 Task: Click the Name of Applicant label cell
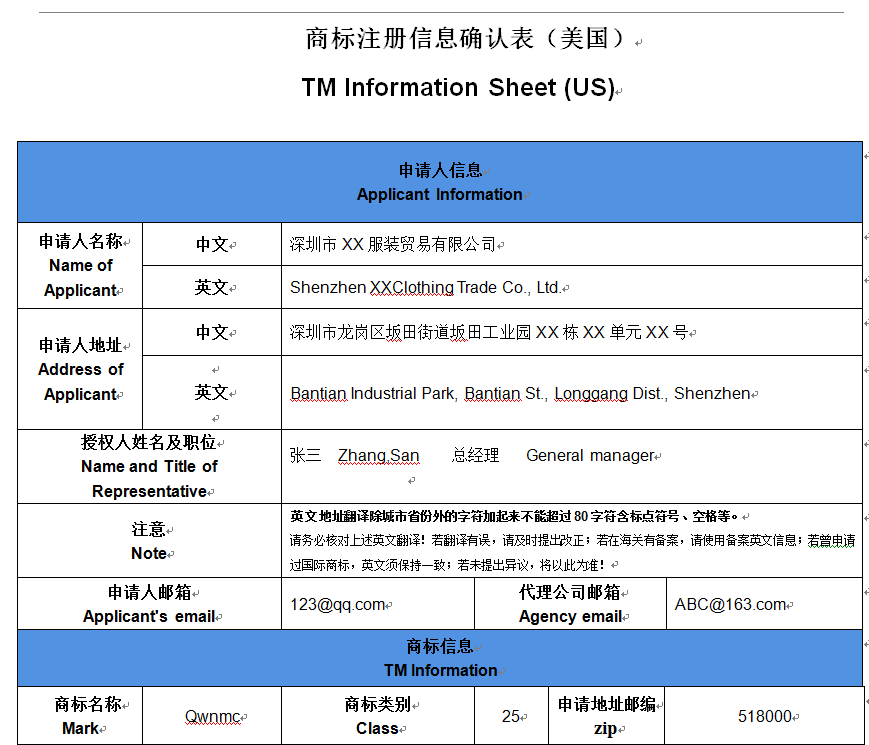click(79, 265)
